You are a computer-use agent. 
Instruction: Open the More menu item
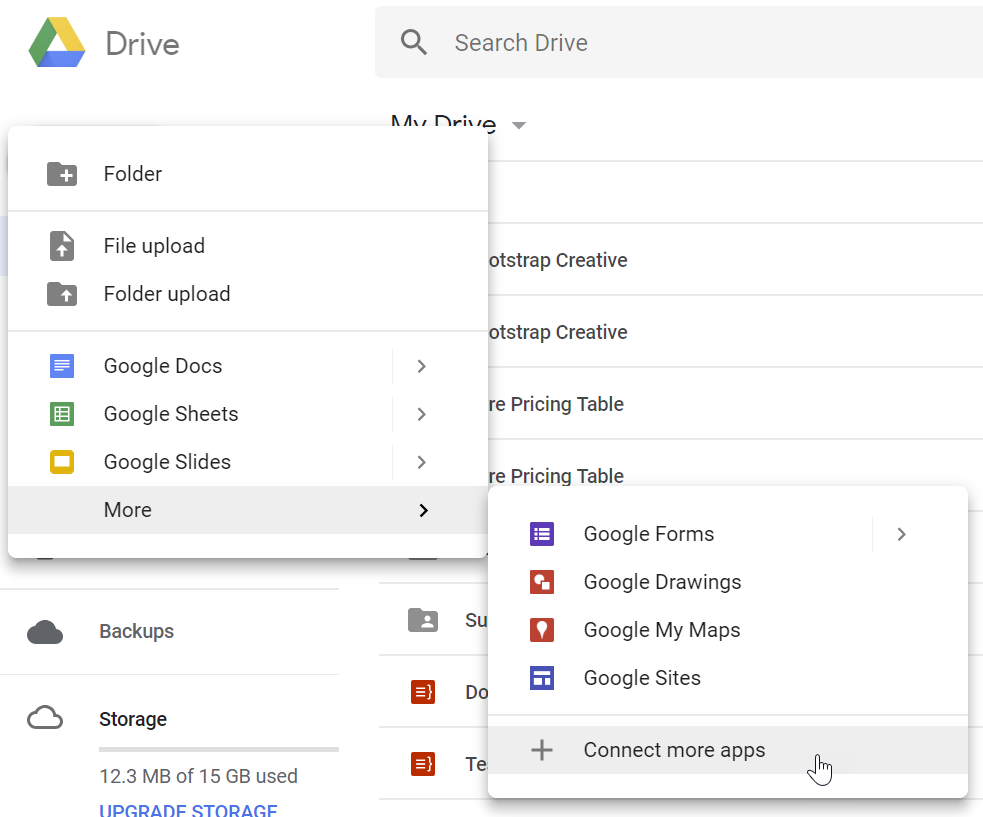248,510
